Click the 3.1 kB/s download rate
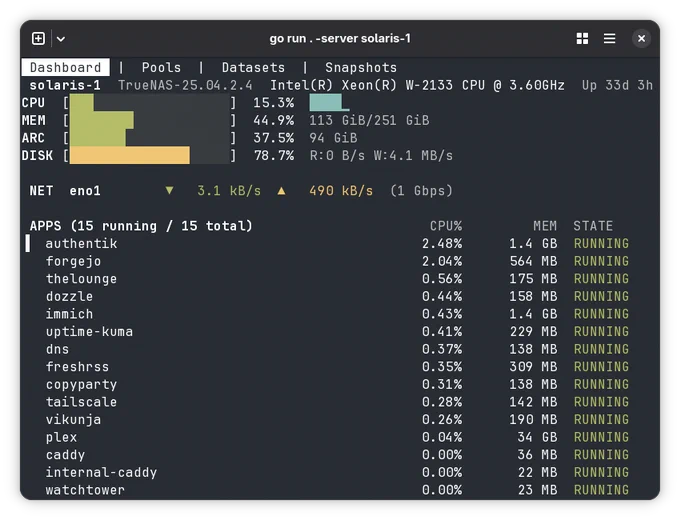The image size is (680, 520). [229, 191]
